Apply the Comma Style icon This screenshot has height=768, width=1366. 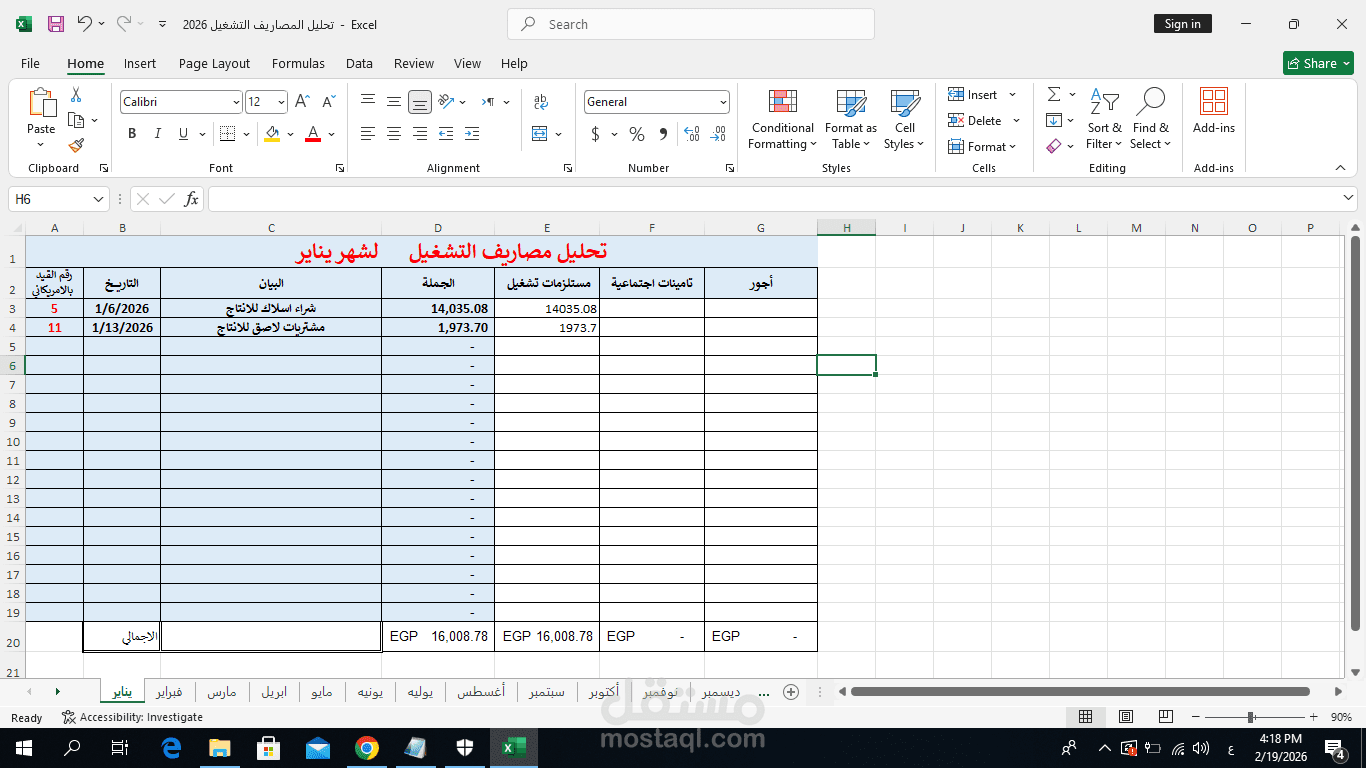[x=663, y=134]
